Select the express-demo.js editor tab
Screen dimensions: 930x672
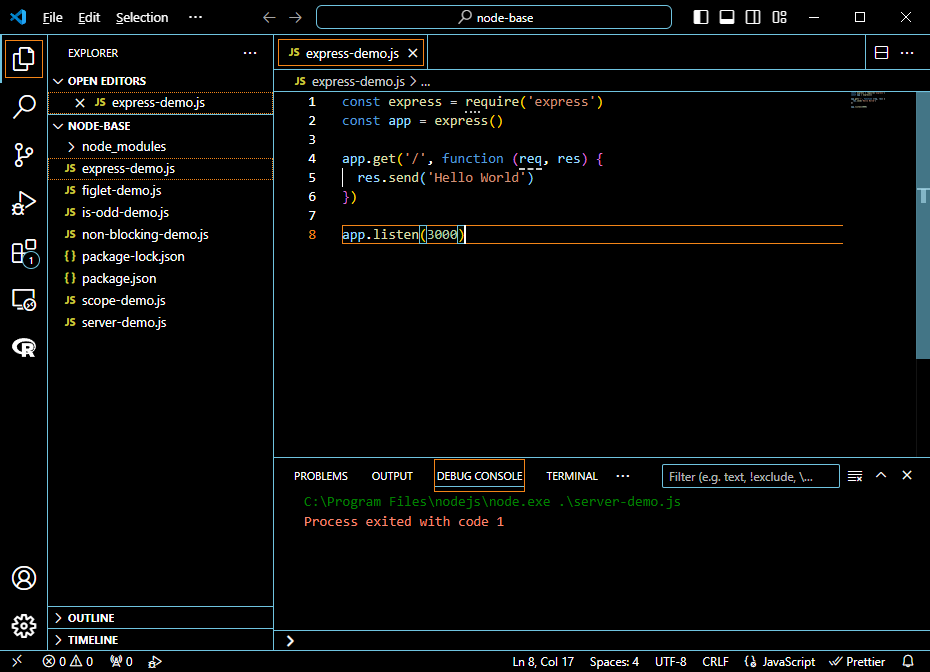(351, 53)
